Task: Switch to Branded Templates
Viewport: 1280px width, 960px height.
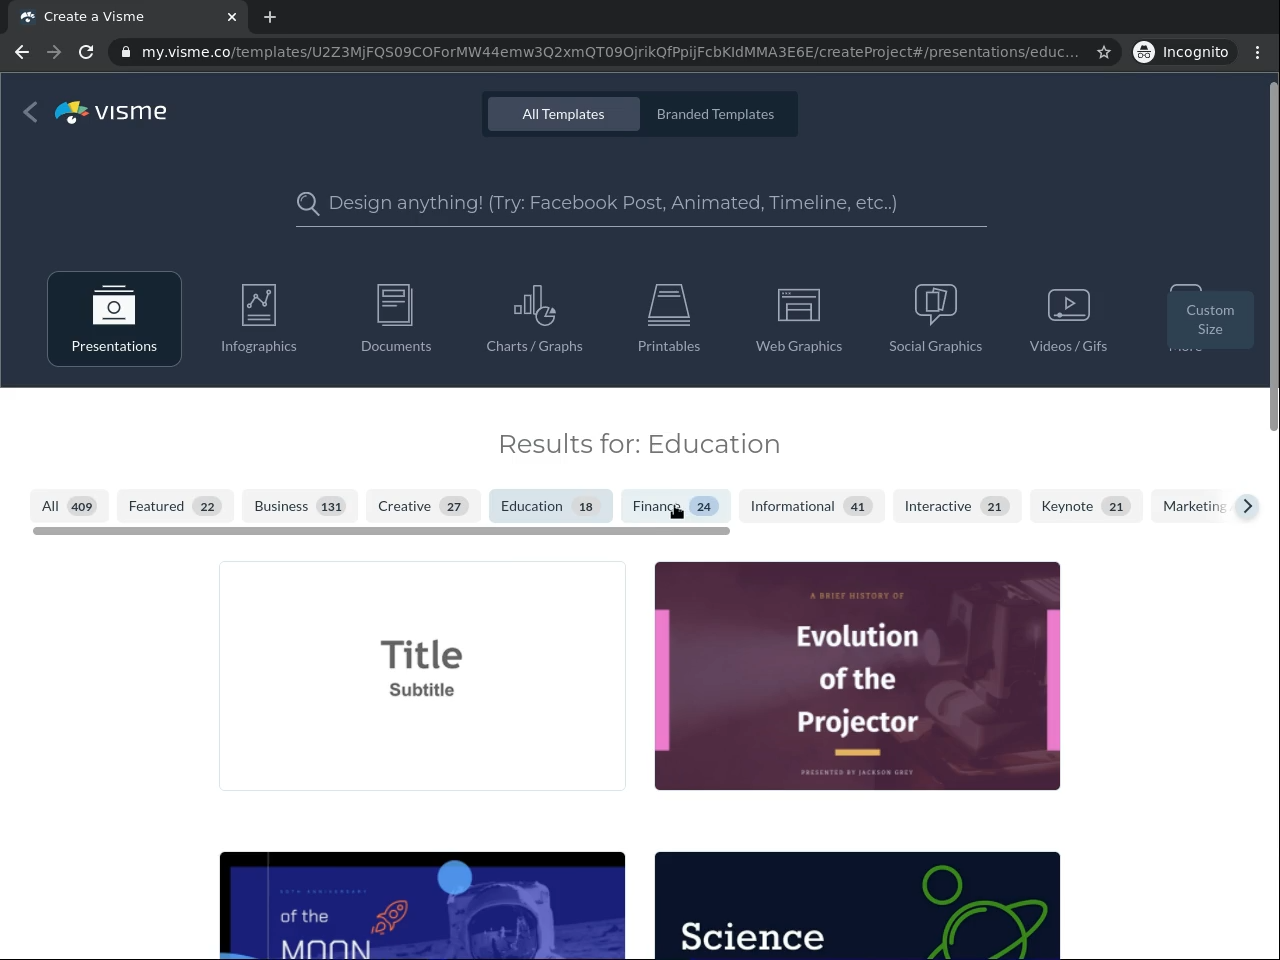Action: (715, 114)
